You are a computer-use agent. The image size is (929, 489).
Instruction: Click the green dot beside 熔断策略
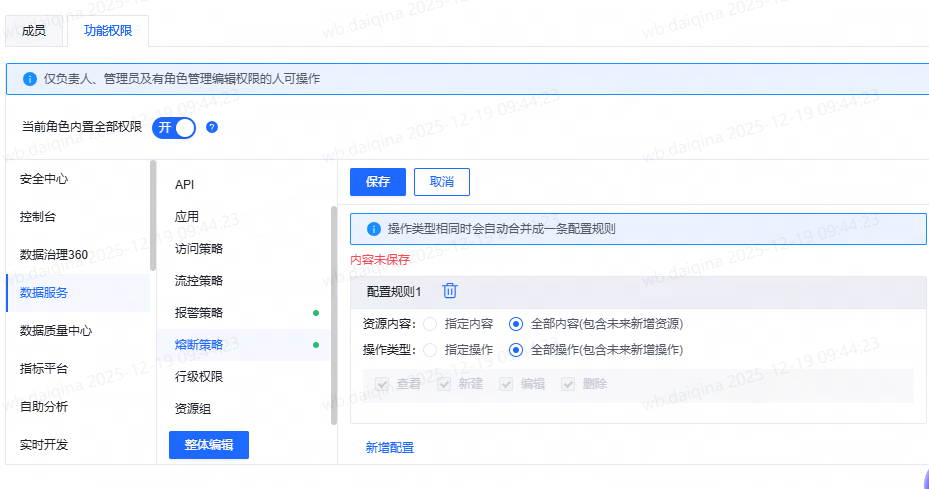316,345
